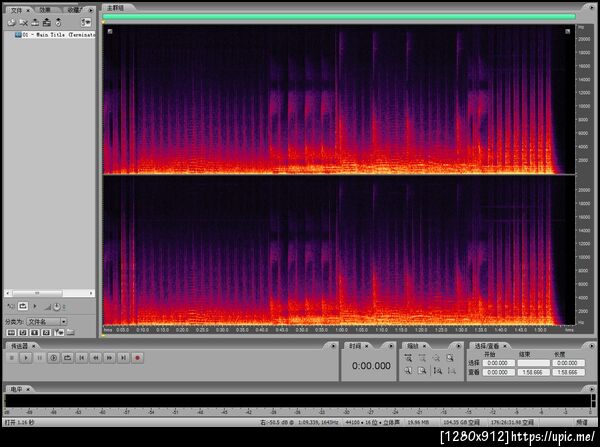Open the 分类为 sort dropdown showing 文件名
The width and height of the screenshot is (600, 447).
[47, 321]
